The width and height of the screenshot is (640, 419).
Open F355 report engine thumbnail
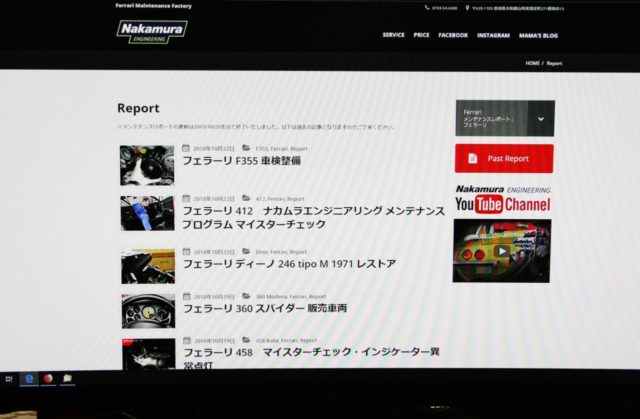[147, 165]
